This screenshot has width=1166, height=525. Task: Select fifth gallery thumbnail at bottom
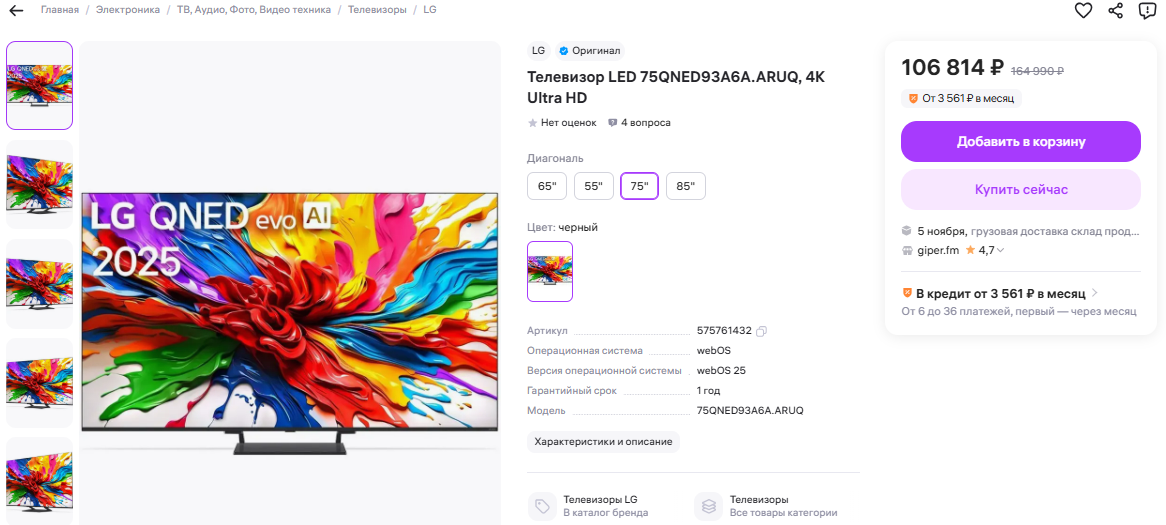(x=39, y=481)
